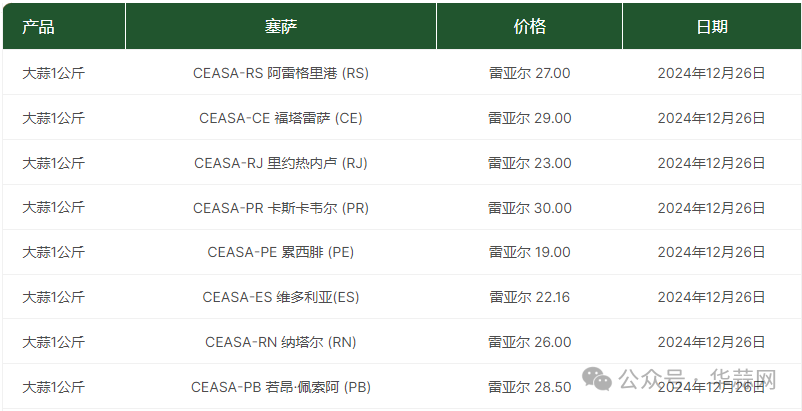Click the 日期 column header
The height and width of the screenshot is (411, 802).
click(x=712, y=26)
